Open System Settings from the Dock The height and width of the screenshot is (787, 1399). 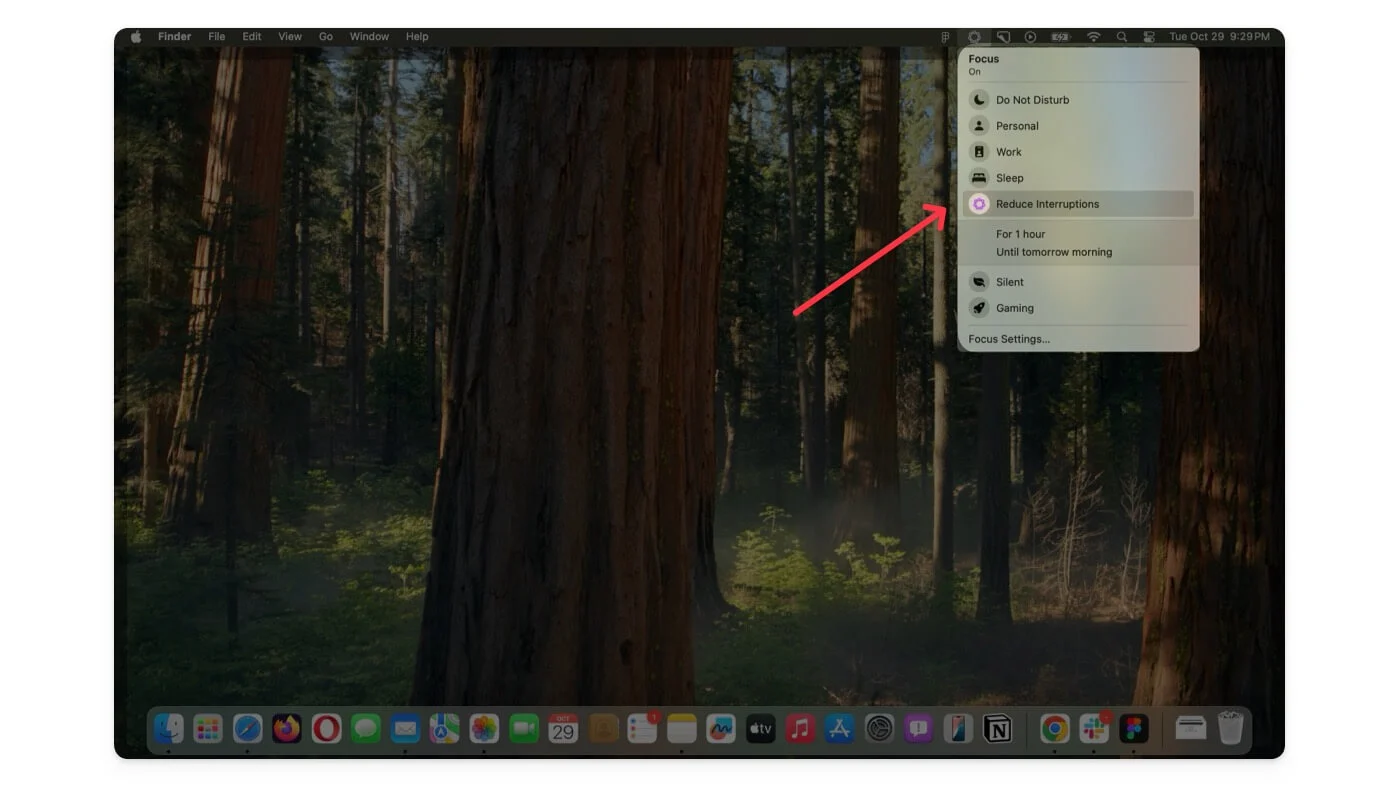tap(879, 729)
